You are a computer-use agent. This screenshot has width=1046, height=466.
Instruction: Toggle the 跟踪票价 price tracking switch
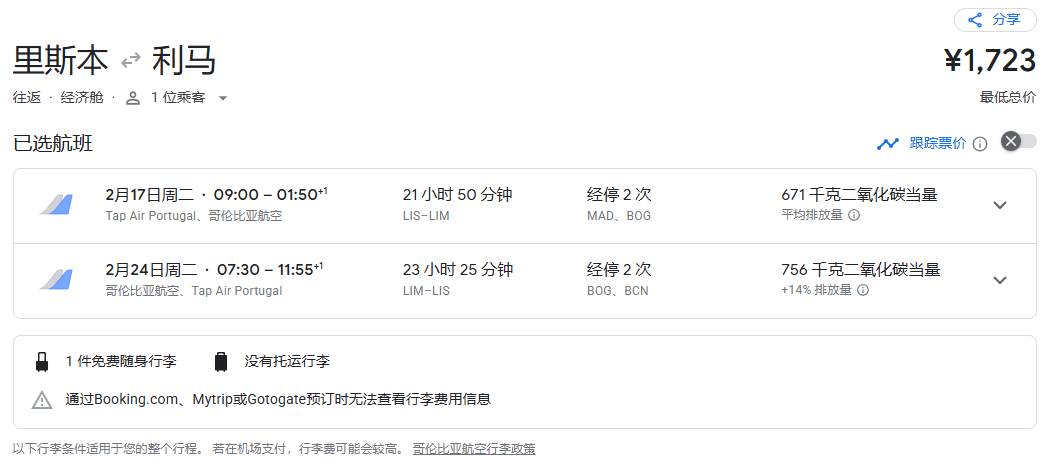tap(1019, 141)
